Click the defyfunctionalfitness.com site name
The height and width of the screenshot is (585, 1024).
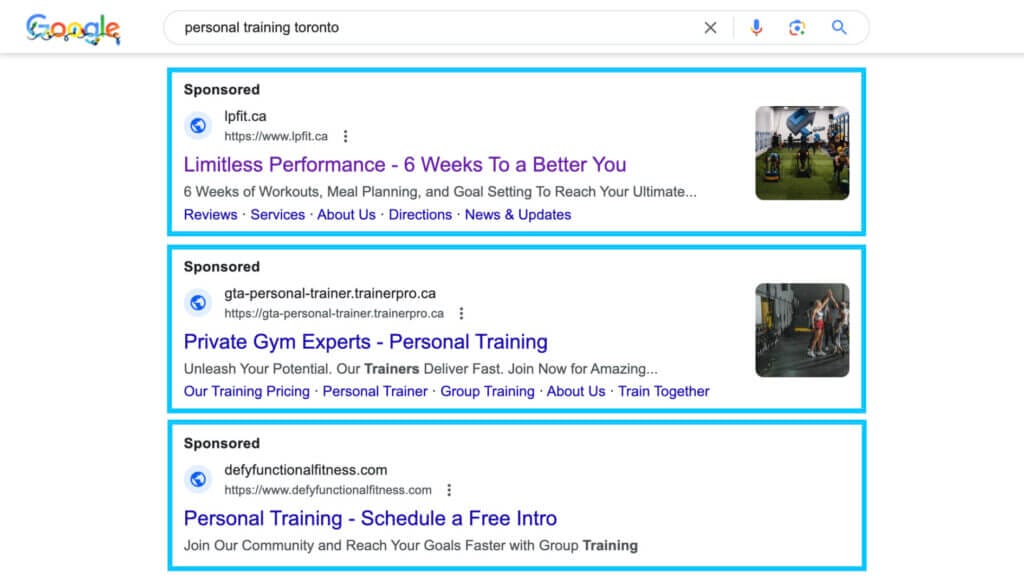click(x=306, y=470)
